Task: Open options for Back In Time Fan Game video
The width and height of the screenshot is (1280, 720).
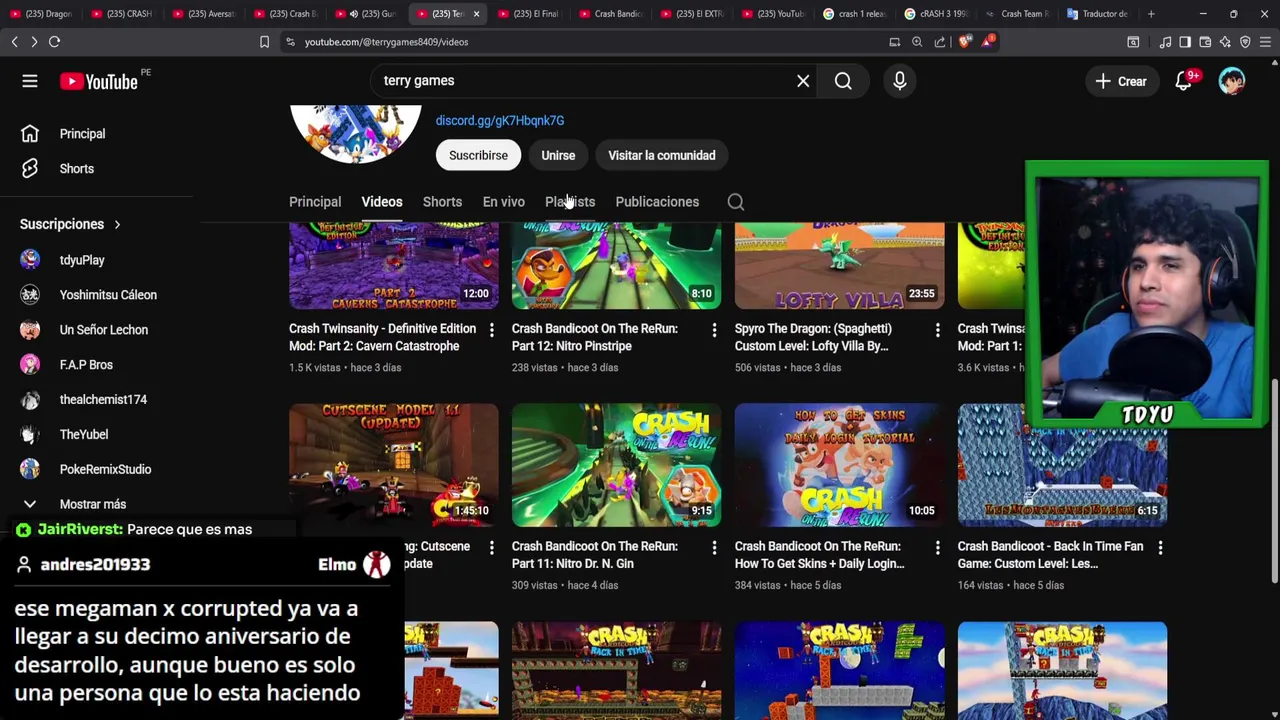Action: (1160, 548)
